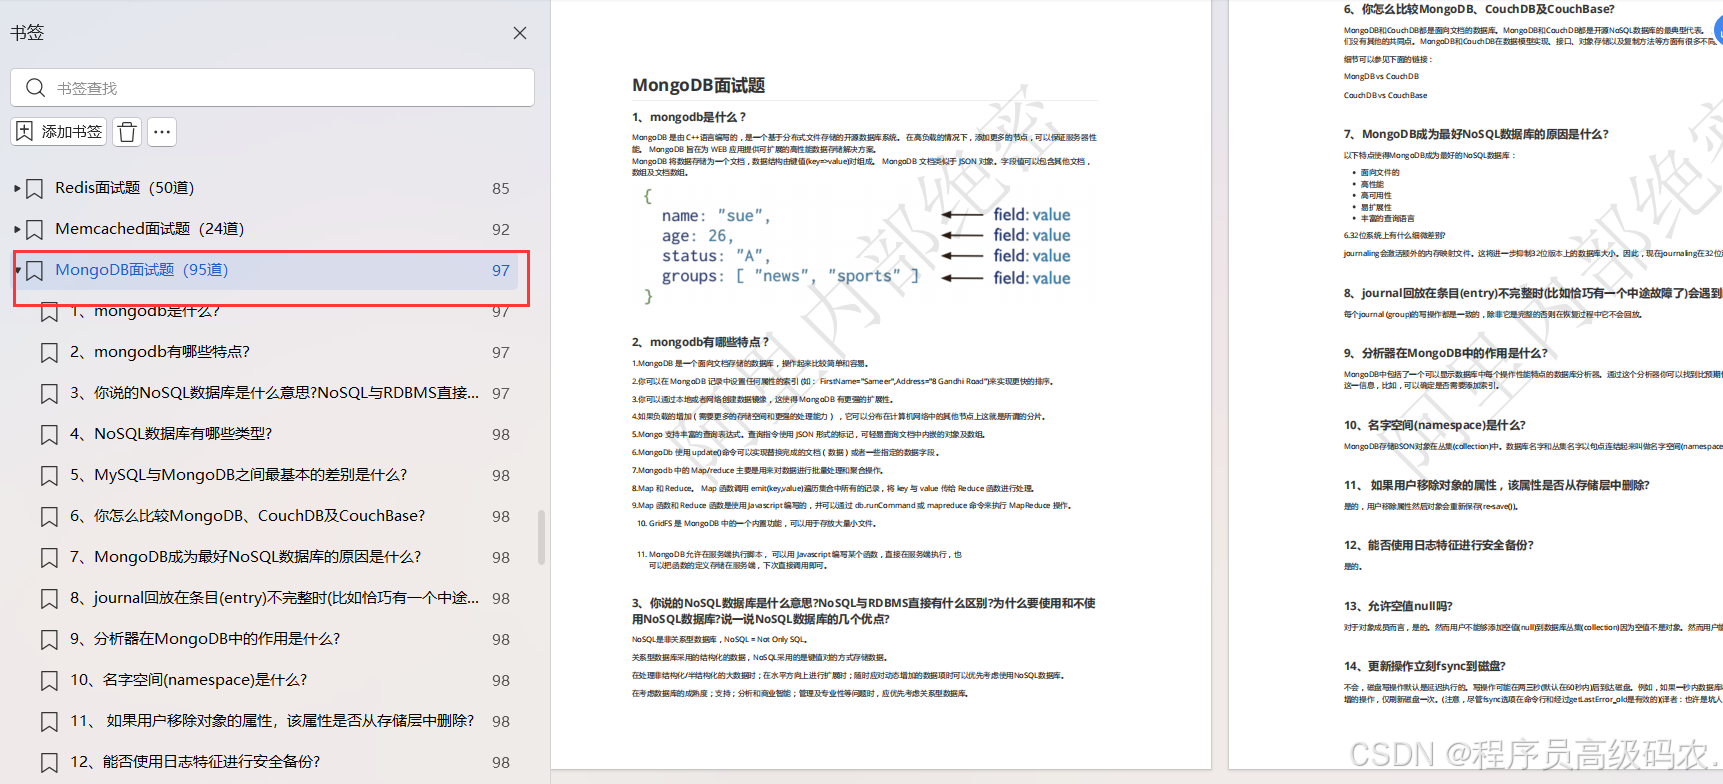Click the trash delete bookmark icon
This screenshot has height=784, width=1723.
(127, 131)
